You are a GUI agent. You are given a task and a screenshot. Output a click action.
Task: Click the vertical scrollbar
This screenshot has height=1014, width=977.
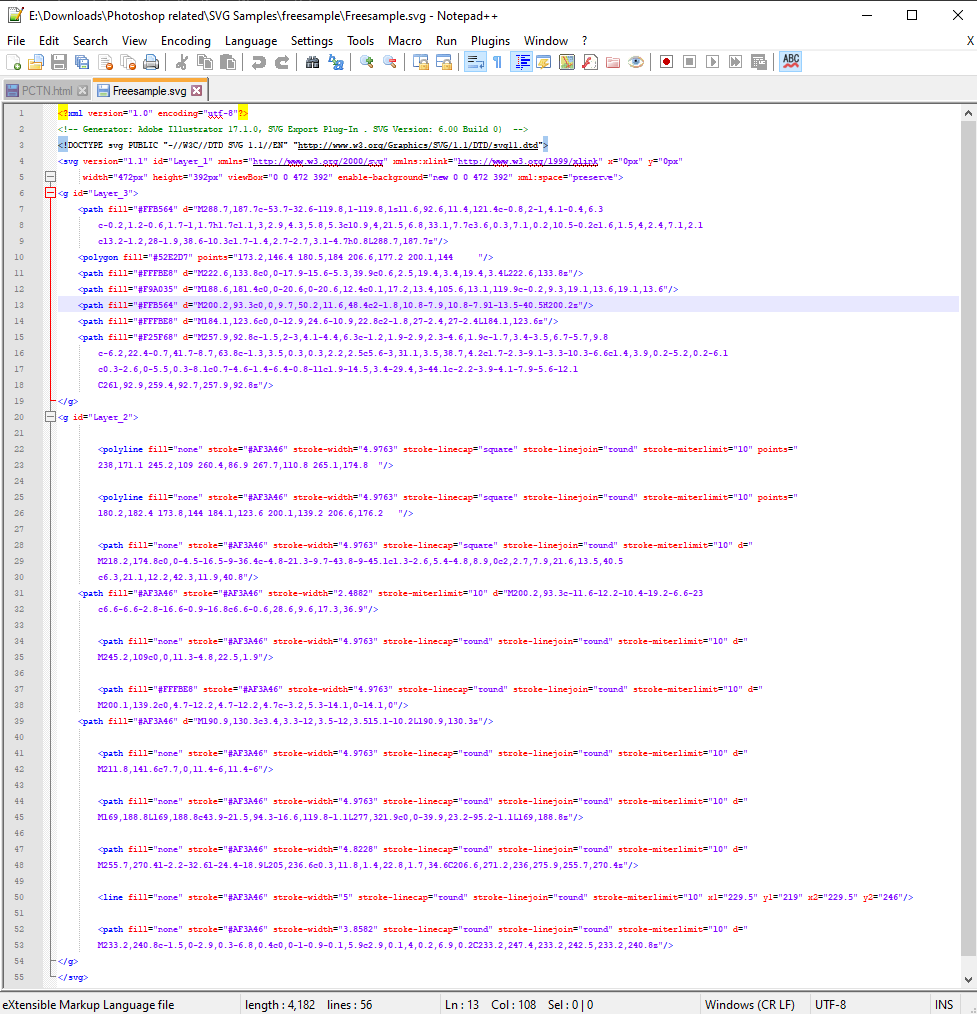[968, 500]
